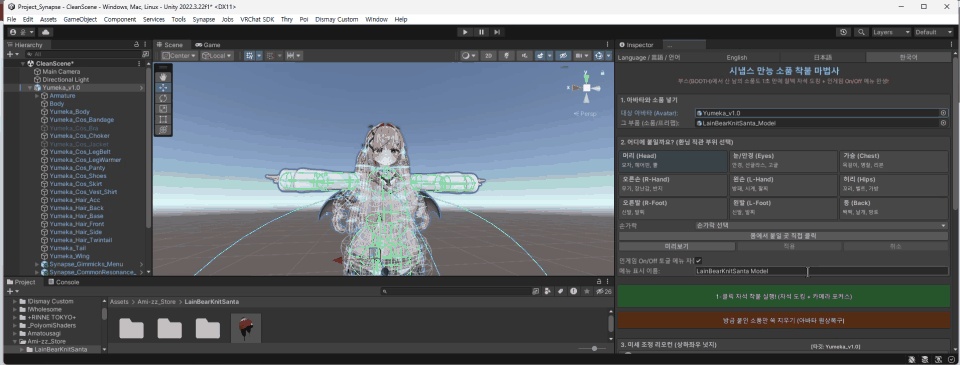Screen dimensions: 960x365
Task: Open the 손가락 선택 finger dropdown
Action: pos(822,225)
